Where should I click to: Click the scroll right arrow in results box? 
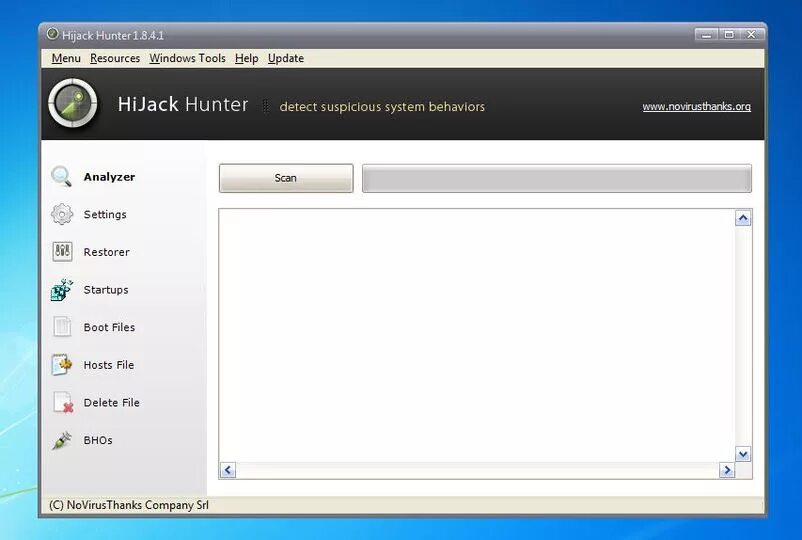pyautogui.click(x=727, y=470)
